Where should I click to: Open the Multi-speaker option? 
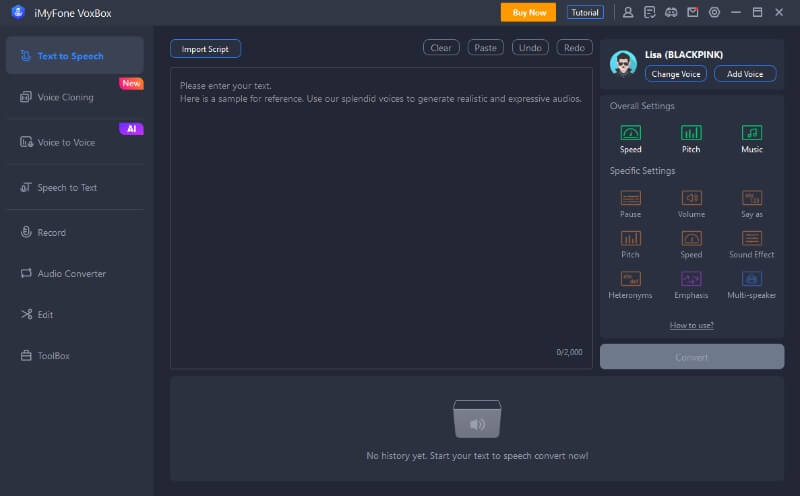coord(752,285)
